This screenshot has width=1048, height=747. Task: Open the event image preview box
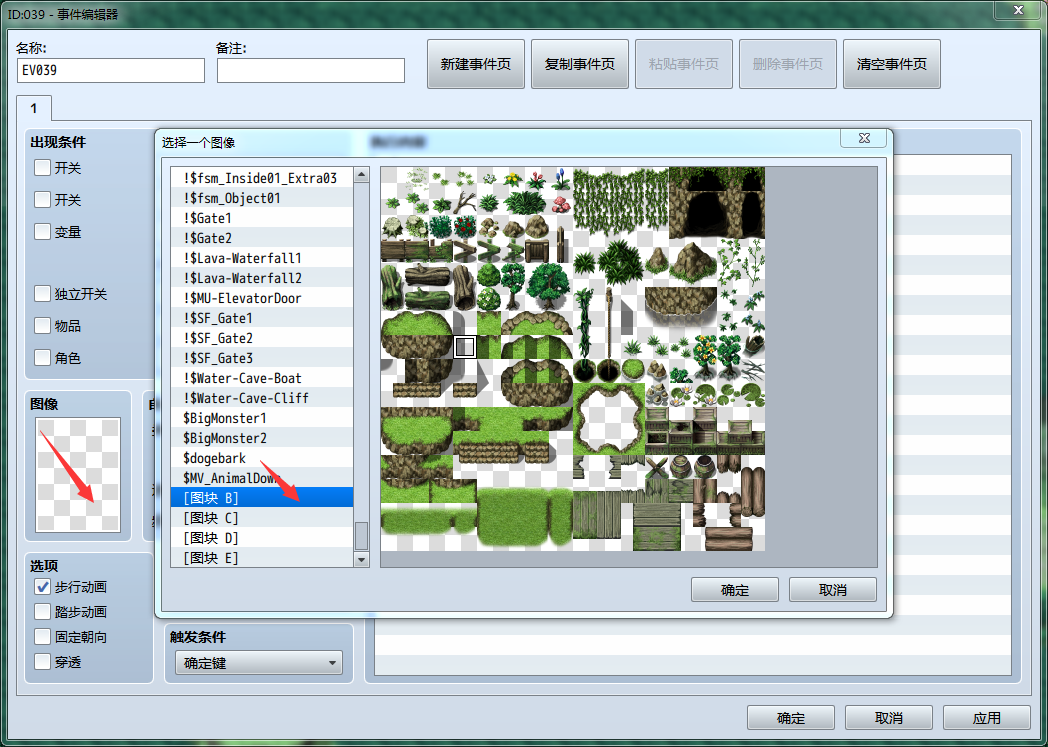pos(78,474)
